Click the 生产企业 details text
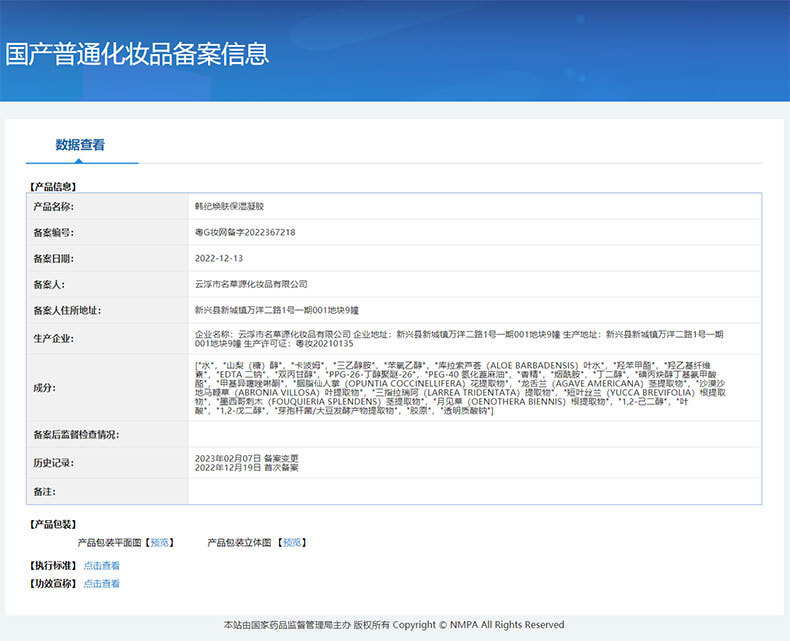Image resolution: width=790 pixels, height=641 pixels. 459,339
